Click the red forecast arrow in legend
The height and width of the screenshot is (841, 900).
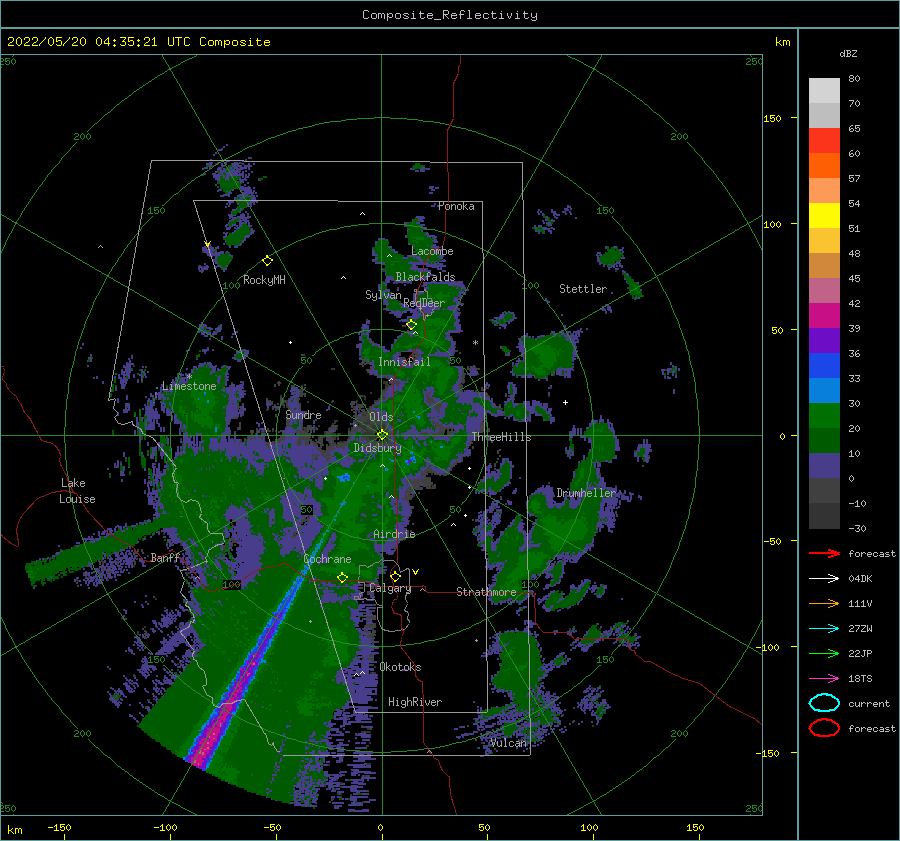pos(824,553)
